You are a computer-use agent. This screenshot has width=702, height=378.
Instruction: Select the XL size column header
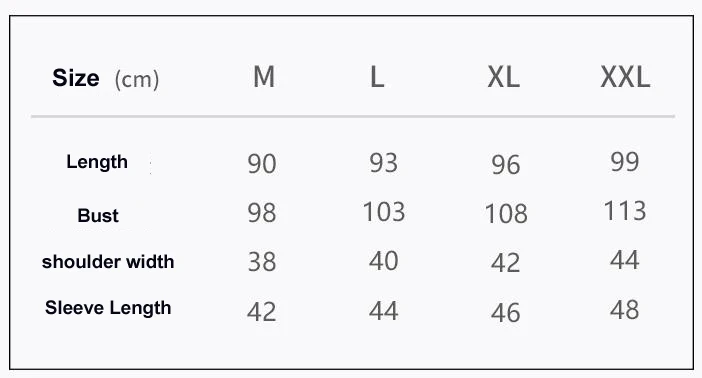504,77
